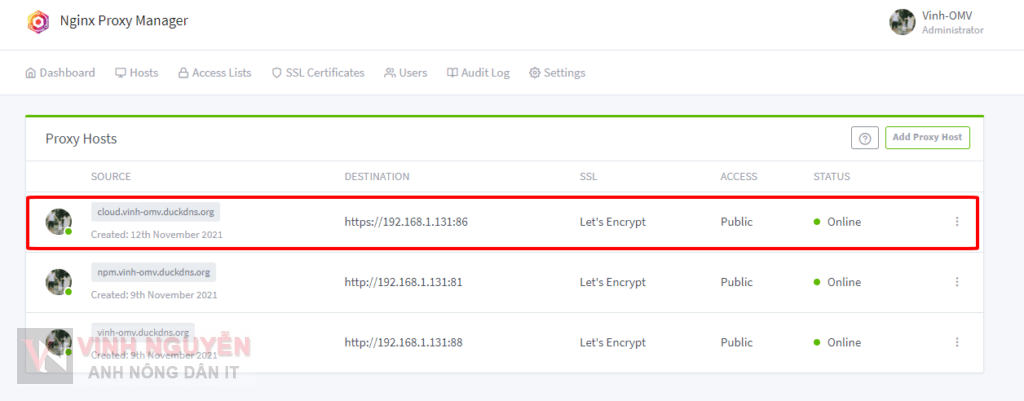This screenshot has width=1024, height=401.
Task: Click the ACCESS column header
Action: pos(739,176)
